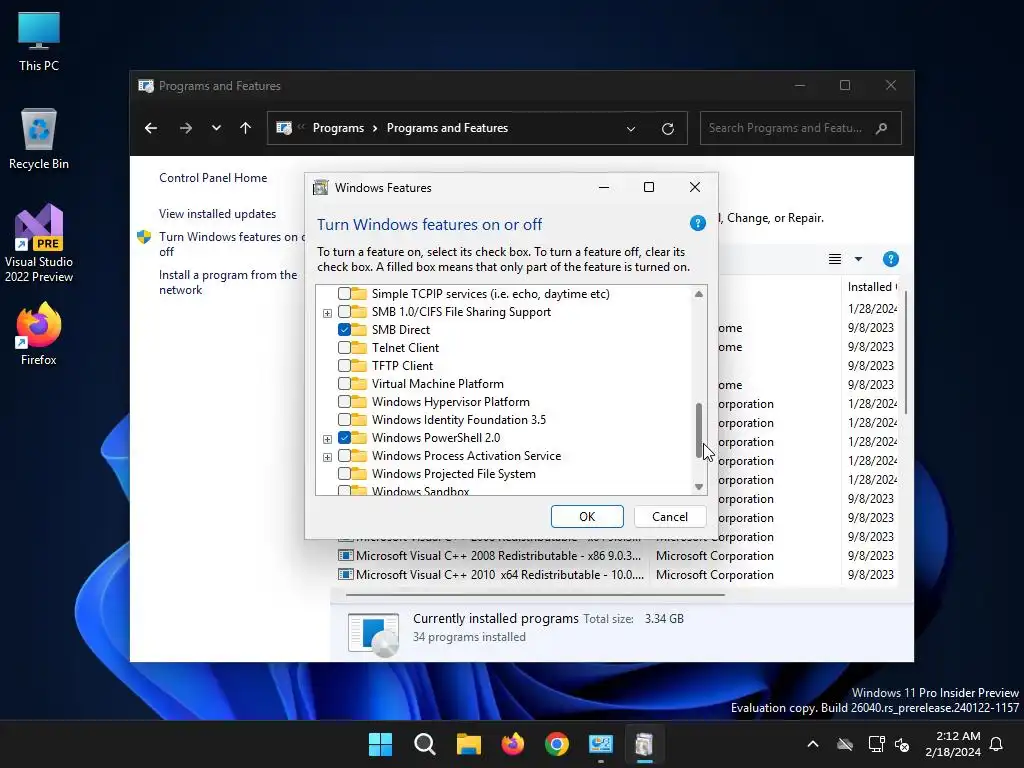Click the Programs and Features help icon
This screenshot has height=768, width=1024.
click(x=890, y=259)
